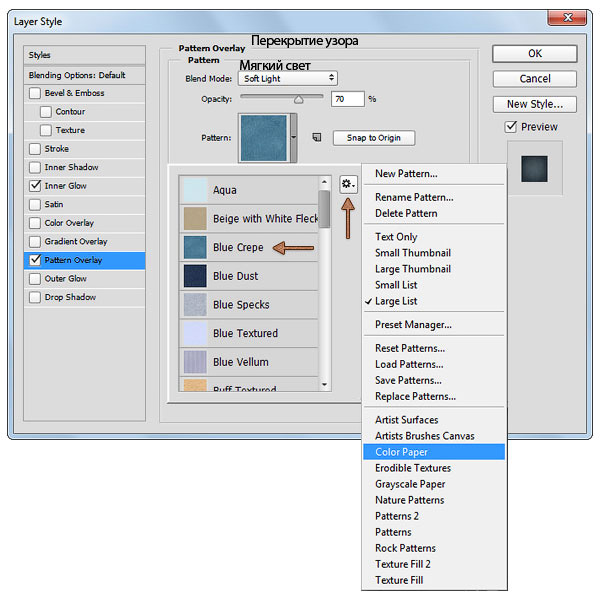The image size is (600, 600).
Task: Click the Opacity slider handle
Action: tap(299, 100)
